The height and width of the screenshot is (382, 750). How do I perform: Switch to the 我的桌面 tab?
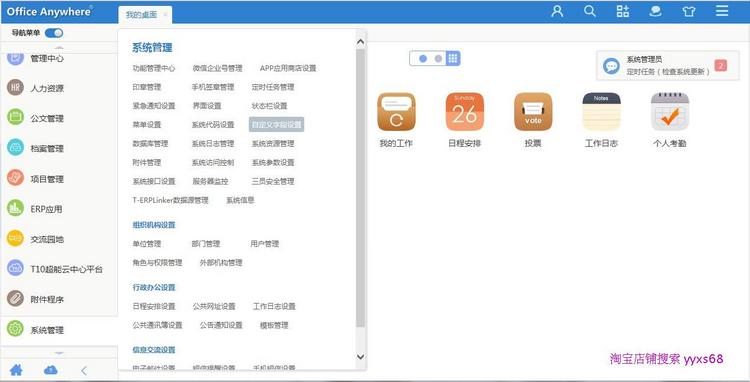pyautogui.click(x=141, y=15)
